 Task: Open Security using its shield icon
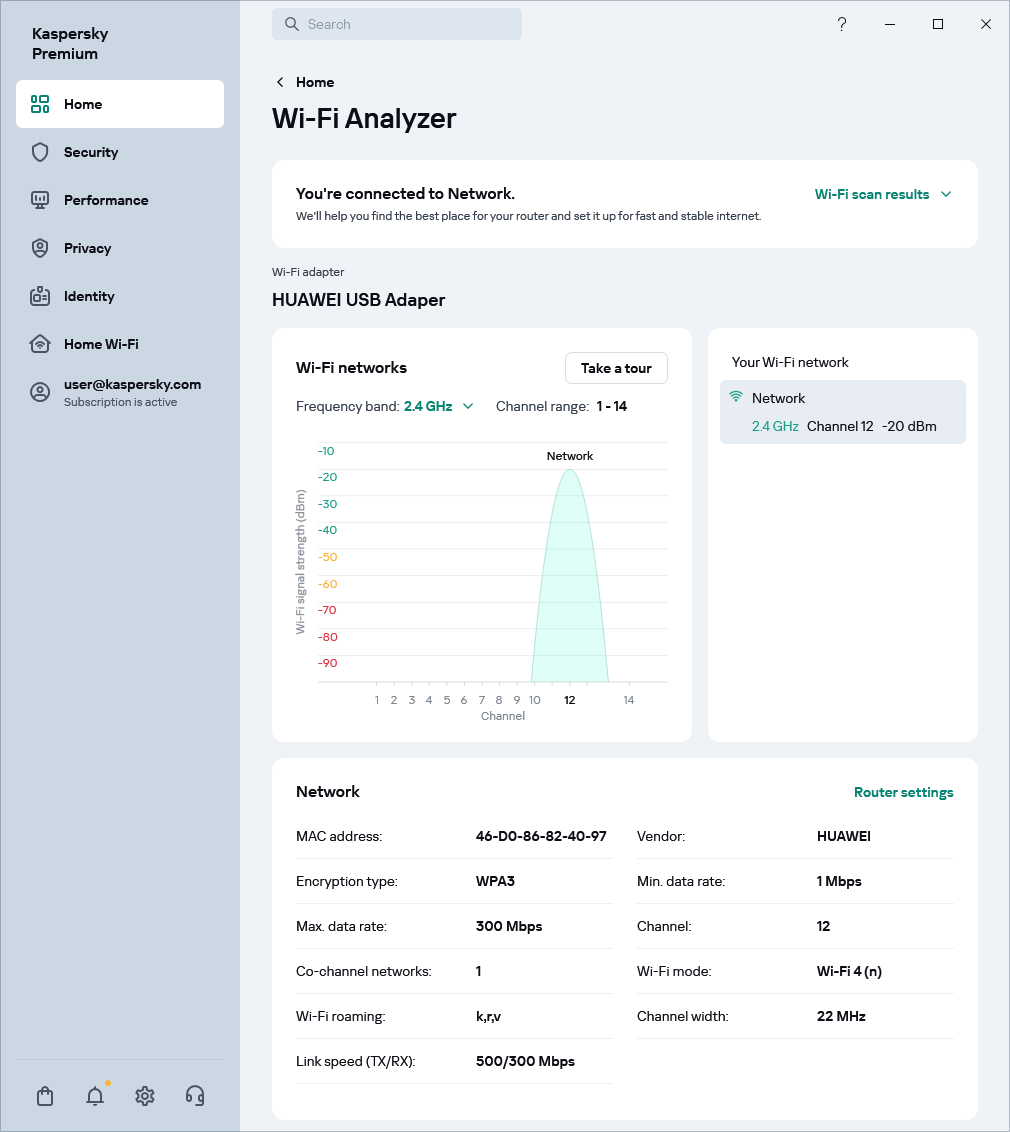[x=39, y=152]
